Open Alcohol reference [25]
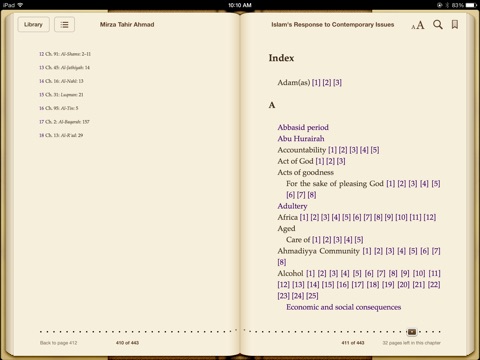 tap(312, 296)
